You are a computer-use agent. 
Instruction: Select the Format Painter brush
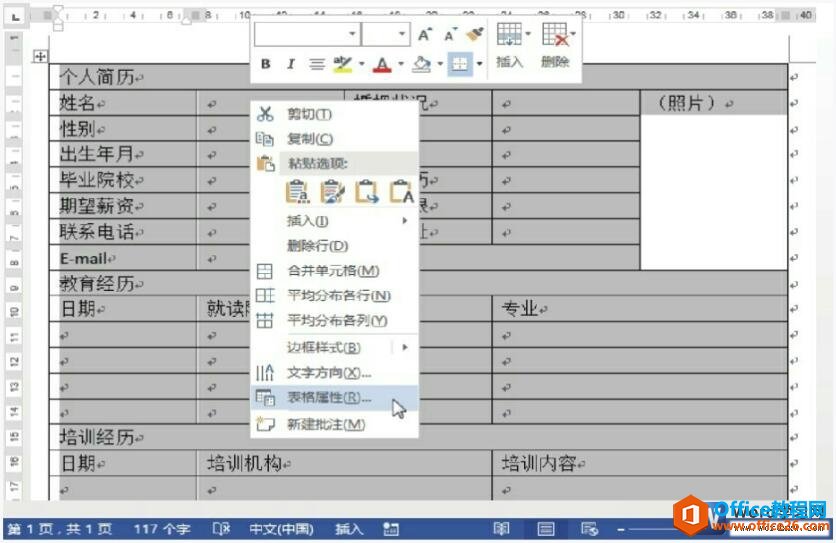(475, 35)
